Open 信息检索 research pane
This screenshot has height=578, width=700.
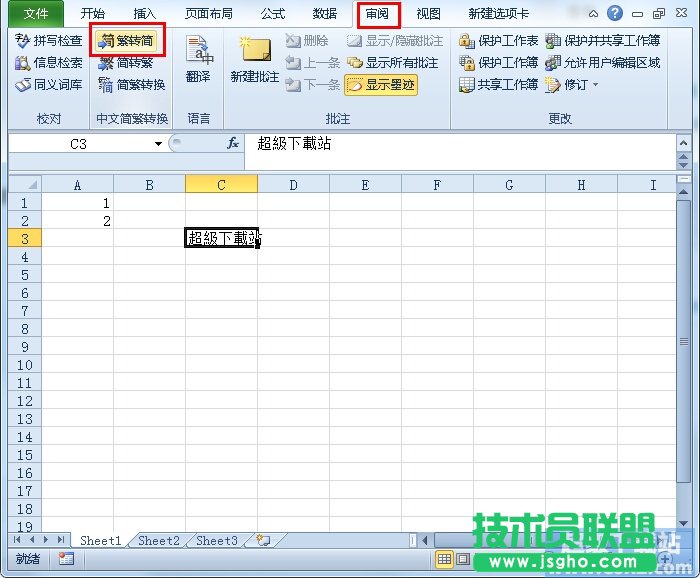(x=49, y=62)
